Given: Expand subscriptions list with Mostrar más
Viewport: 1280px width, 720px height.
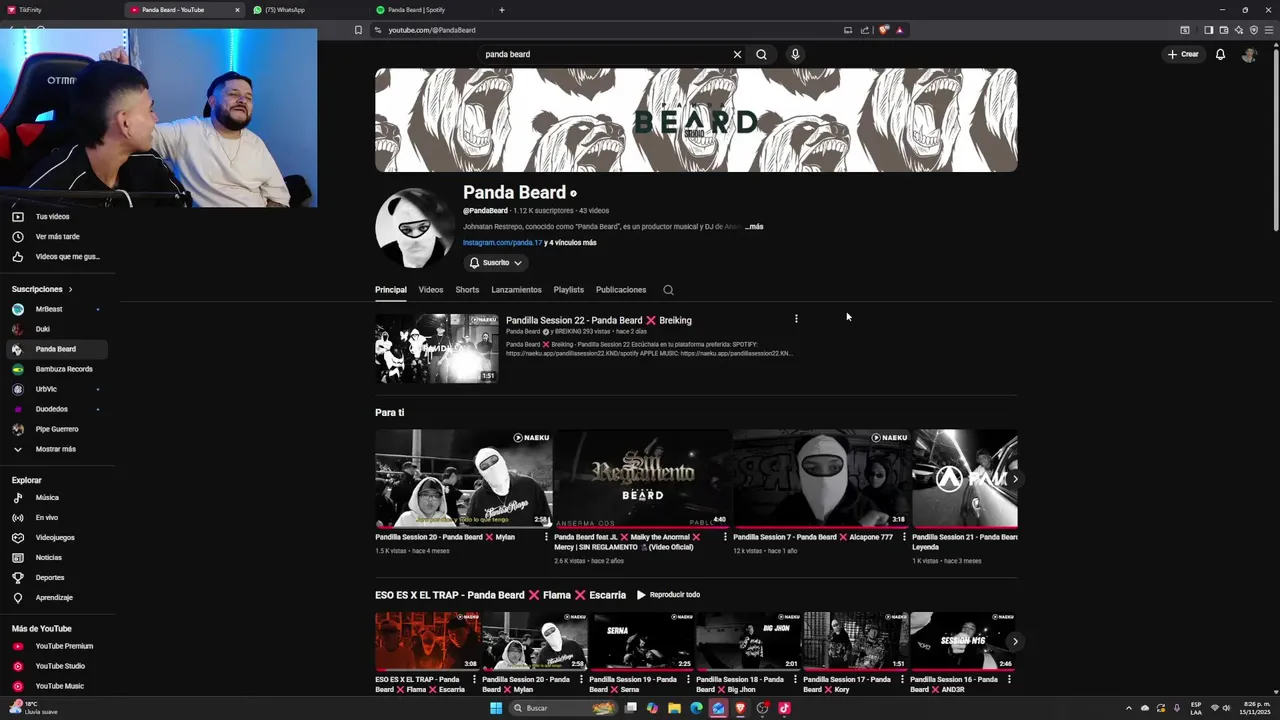Looking at the screenshot, I should (57, 449).
